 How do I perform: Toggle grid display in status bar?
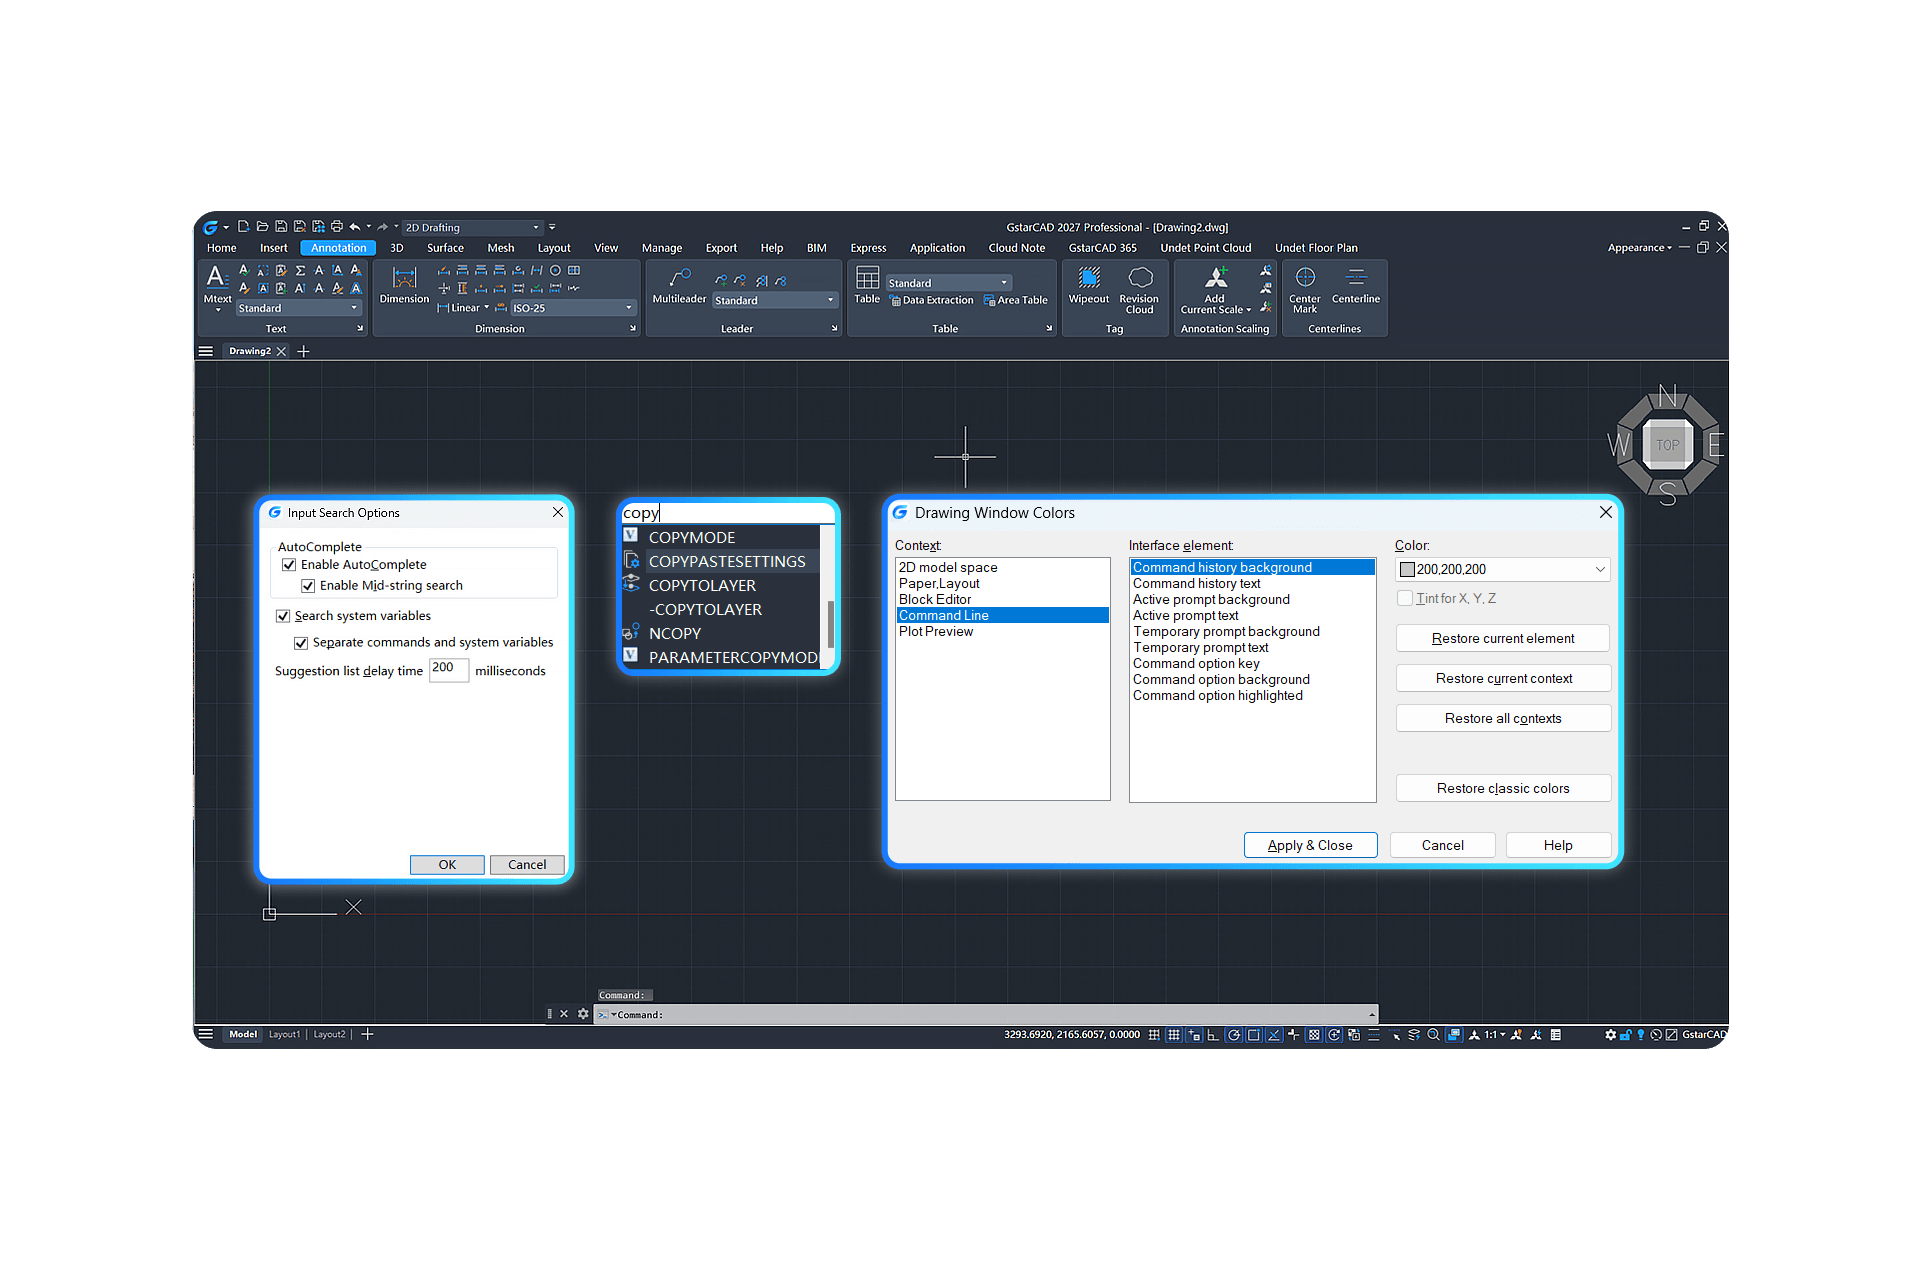point(1174,1035)
